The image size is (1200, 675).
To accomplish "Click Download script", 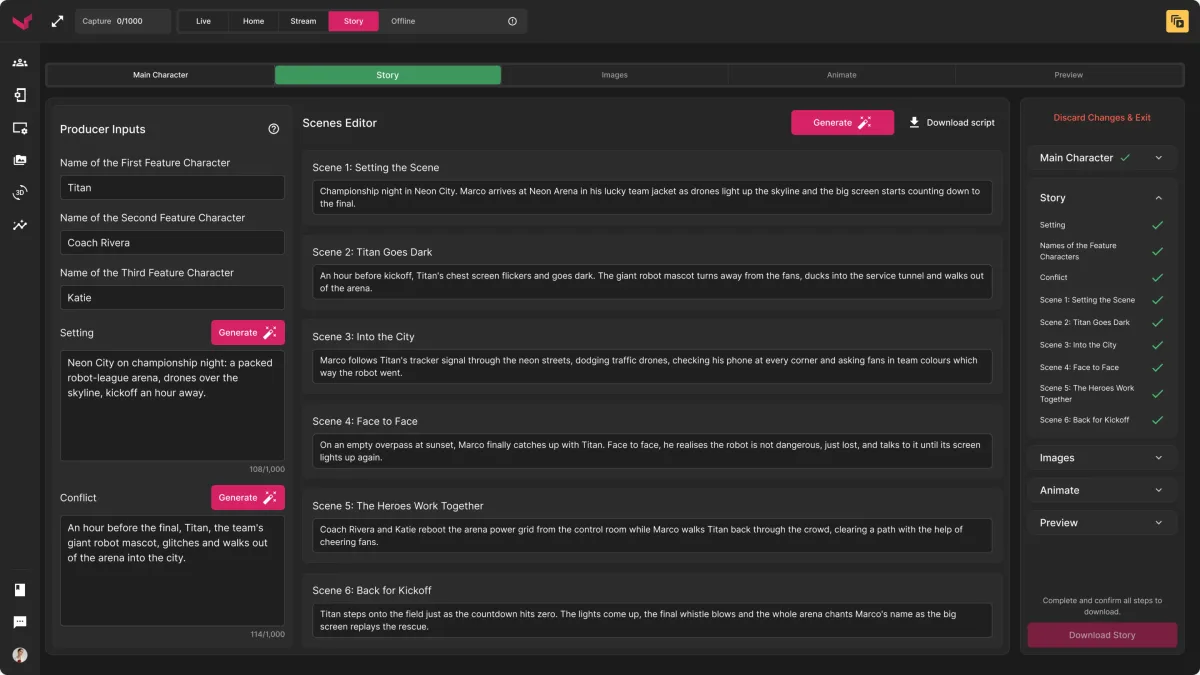I will [x=951, y=122].
